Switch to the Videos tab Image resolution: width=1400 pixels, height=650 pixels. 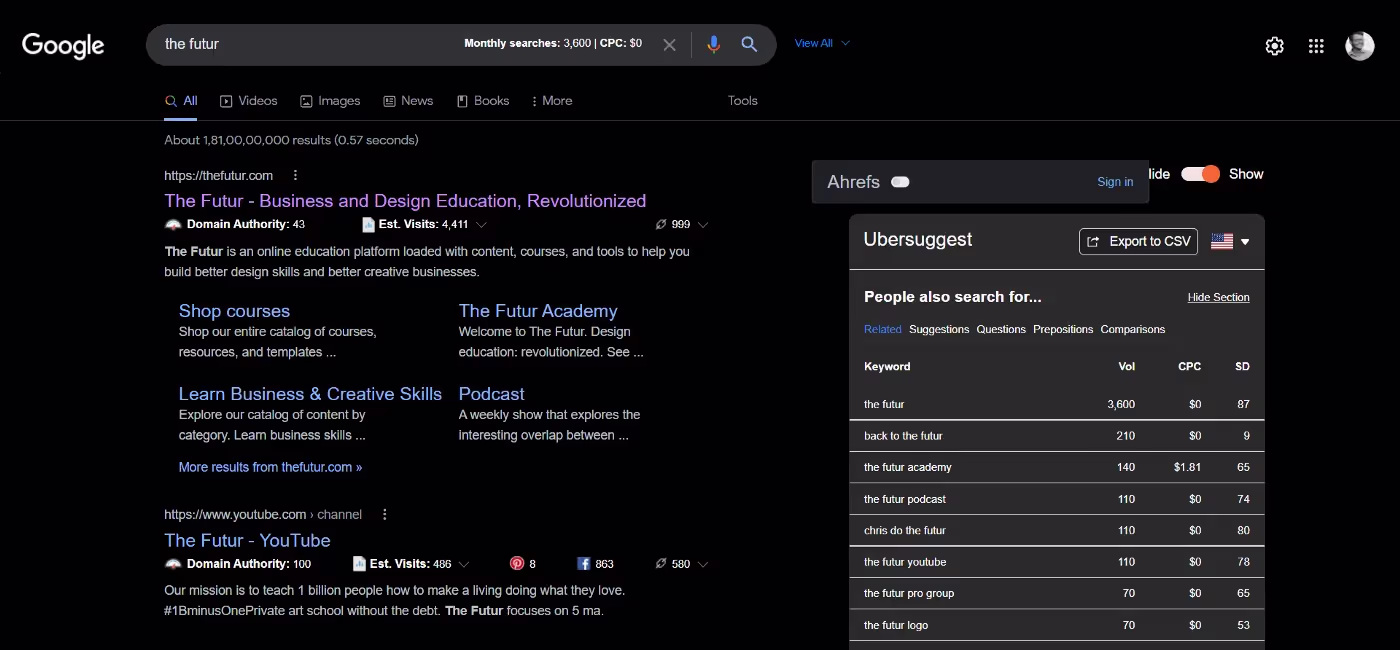(248, 101)
